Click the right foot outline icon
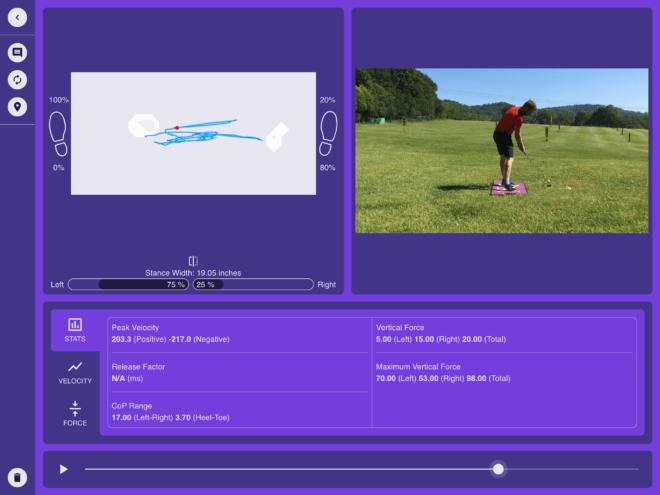 [328, 133]
